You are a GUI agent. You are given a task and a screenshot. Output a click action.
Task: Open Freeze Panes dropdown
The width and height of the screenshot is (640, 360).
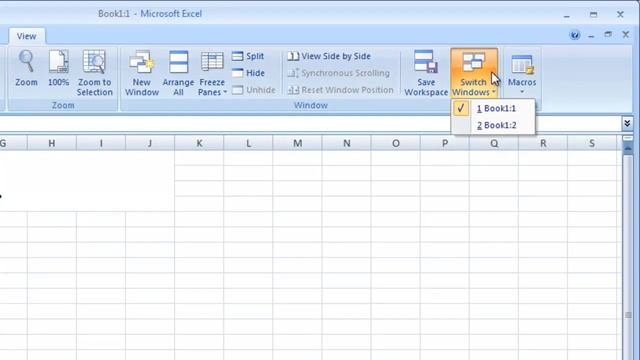click(212, 73)
